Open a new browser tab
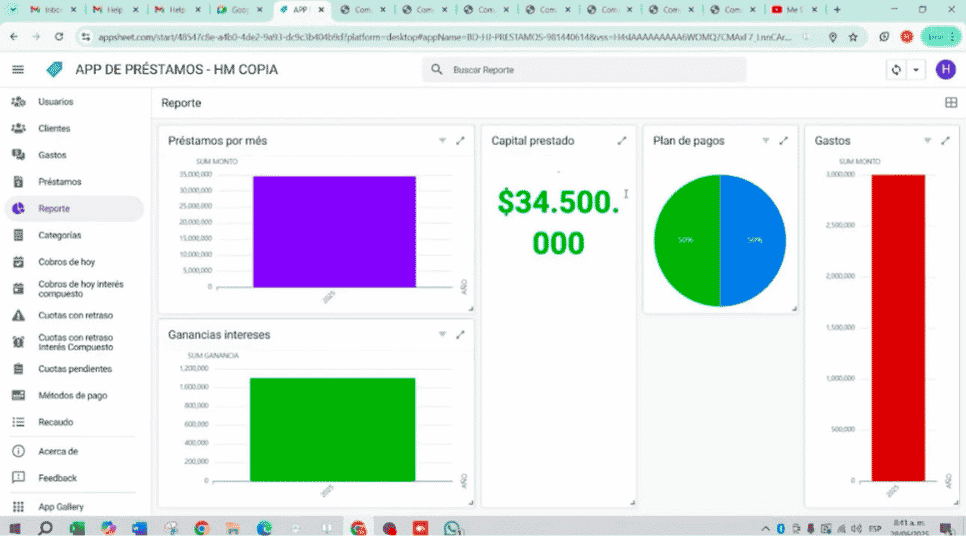 [x=837, y=9]
